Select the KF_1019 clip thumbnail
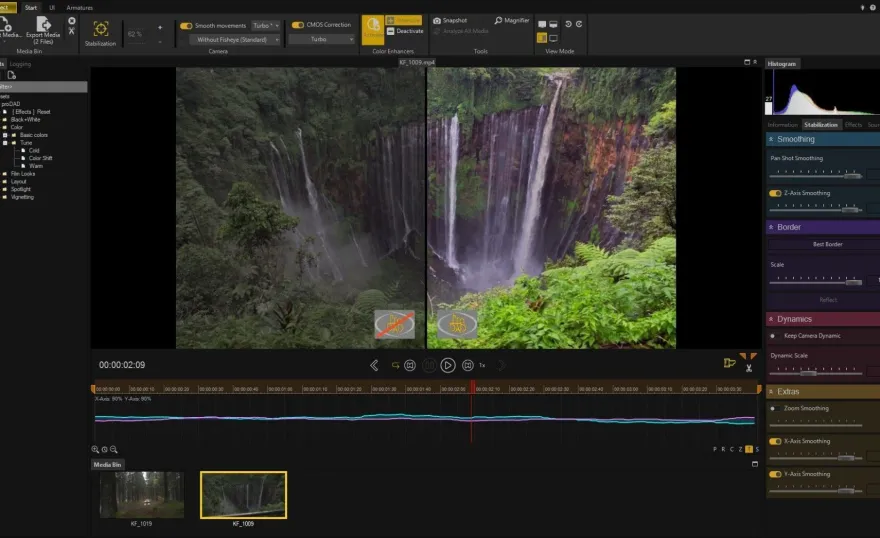 141,495
